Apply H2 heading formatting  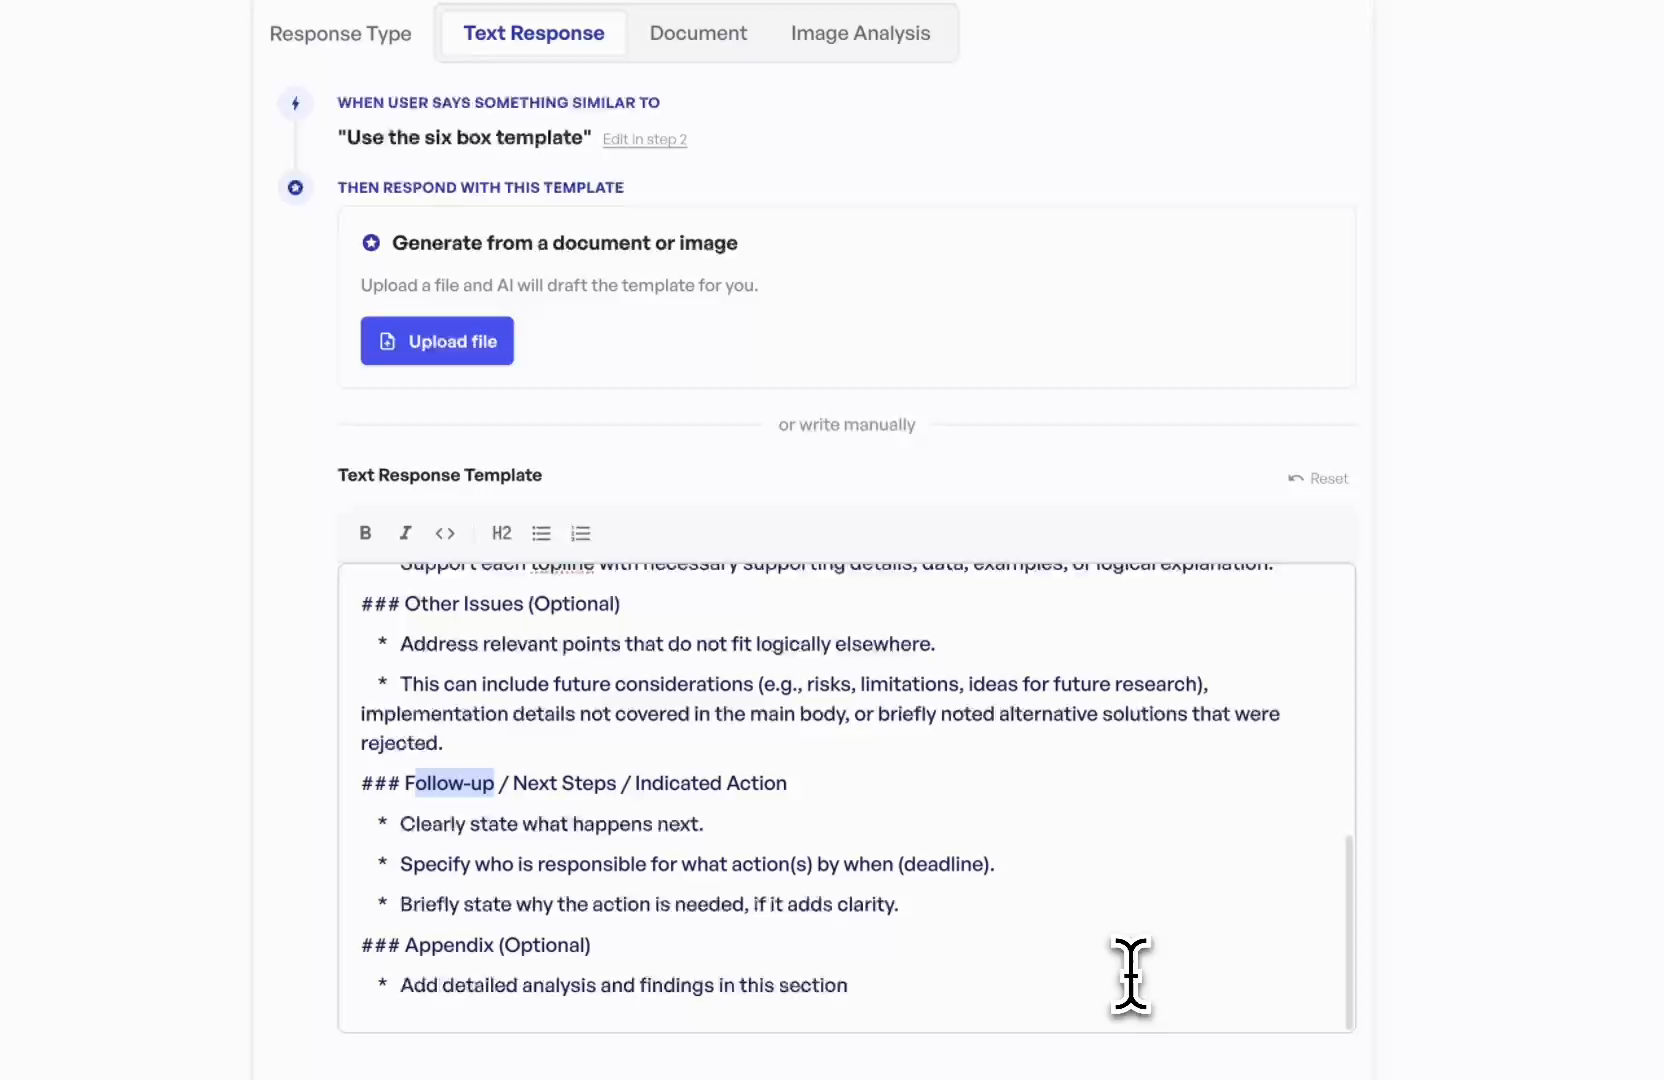(501, 533)
